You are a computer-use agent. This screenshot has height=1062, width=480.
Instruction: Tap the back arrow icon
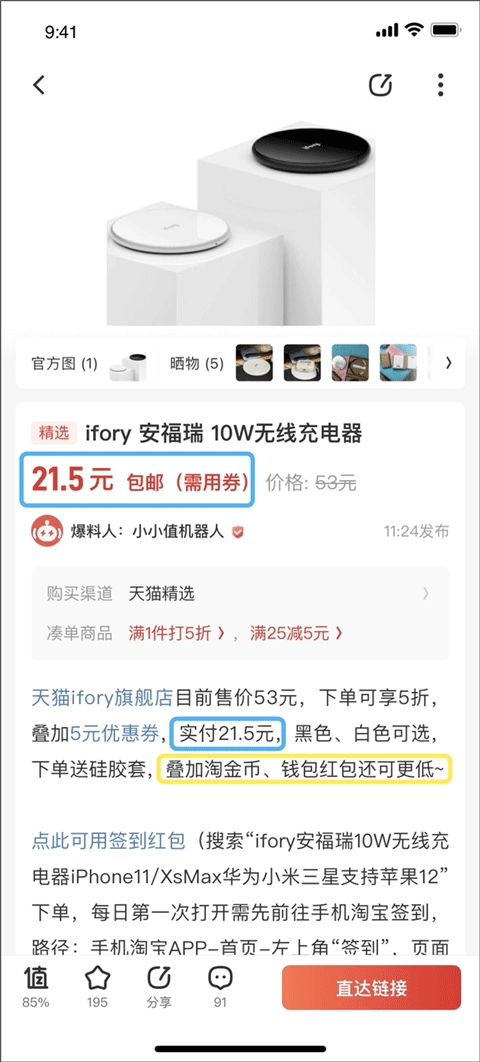[39, 85]
